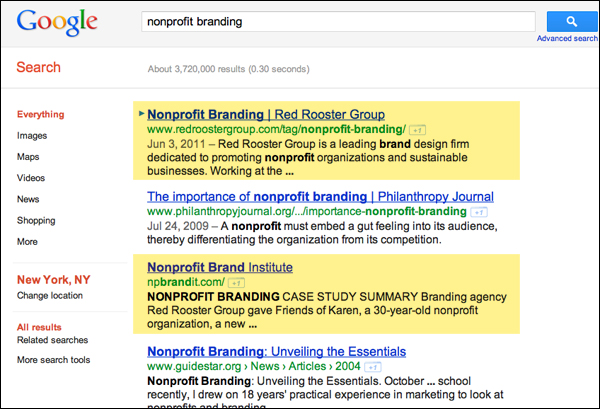Select All results filter
The width and height of the screenshot is (600, 409).
39,328
